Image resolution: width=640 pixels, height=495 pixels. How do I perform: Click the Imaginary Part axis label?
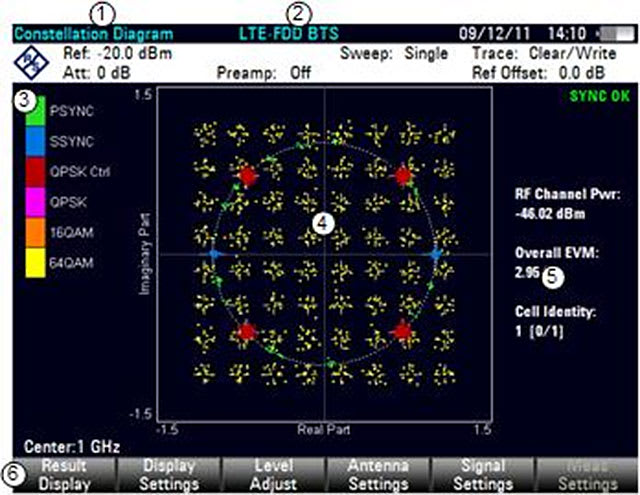coord(144,253)
